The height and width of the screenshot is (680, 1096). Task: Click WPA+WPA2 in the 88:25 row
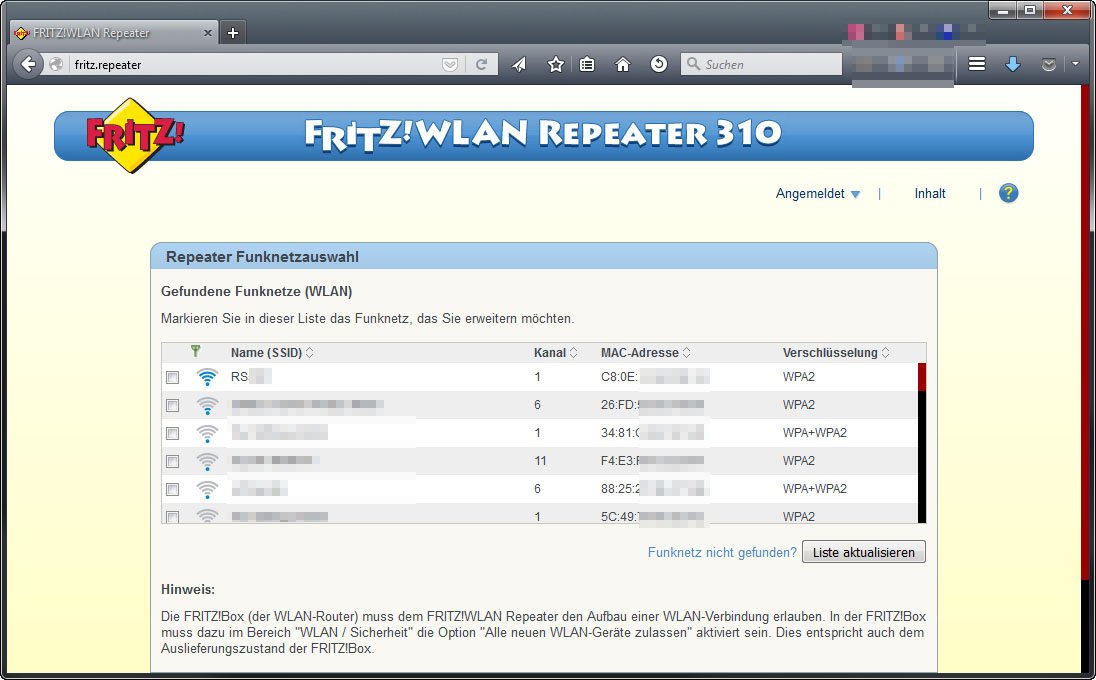(x=814, y=489)
